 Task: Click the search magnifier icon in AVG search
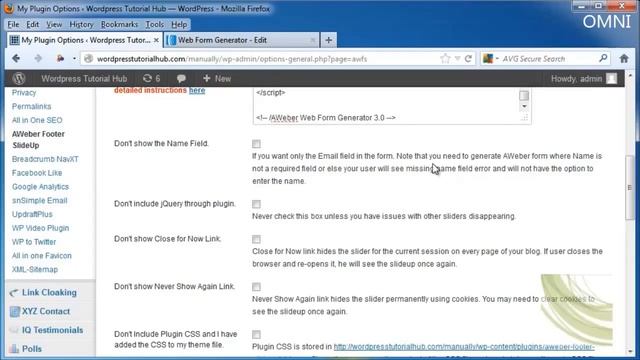pos(603,58)
